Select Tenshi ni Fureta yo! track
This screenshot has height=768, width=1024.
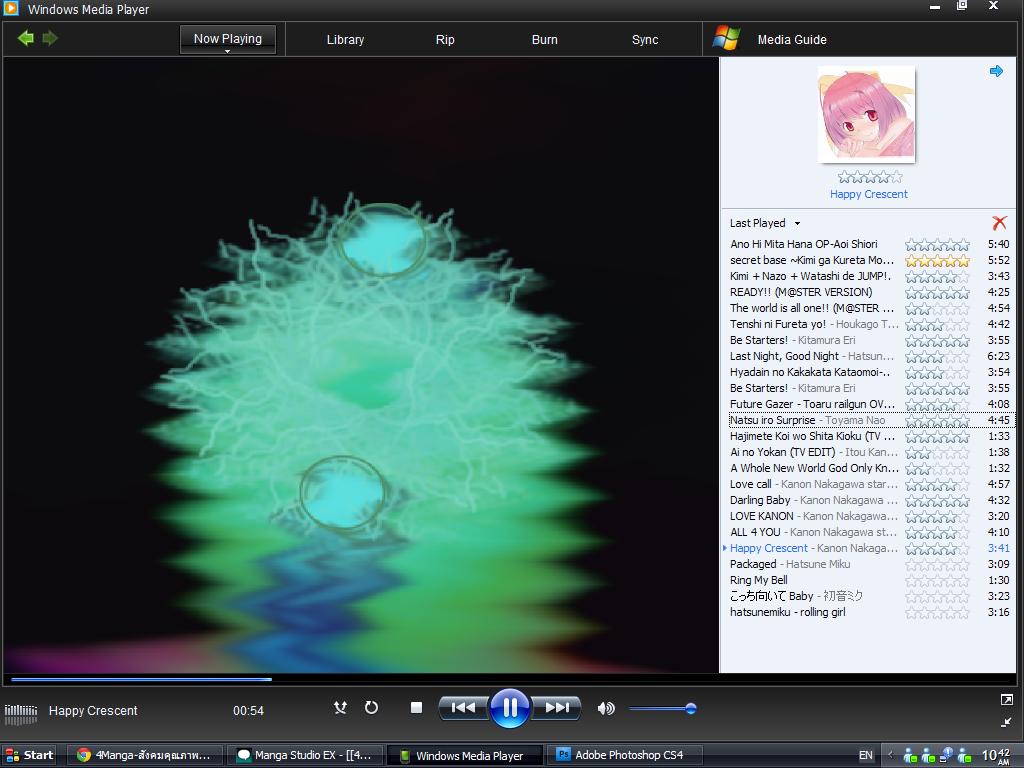pyautogui.click(x=869, y=324)
